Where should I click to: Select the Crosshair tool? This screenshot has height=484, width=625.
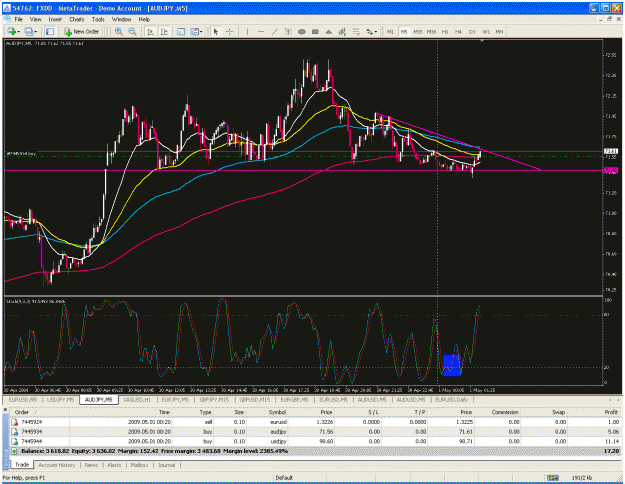click(x=230, y=31)
